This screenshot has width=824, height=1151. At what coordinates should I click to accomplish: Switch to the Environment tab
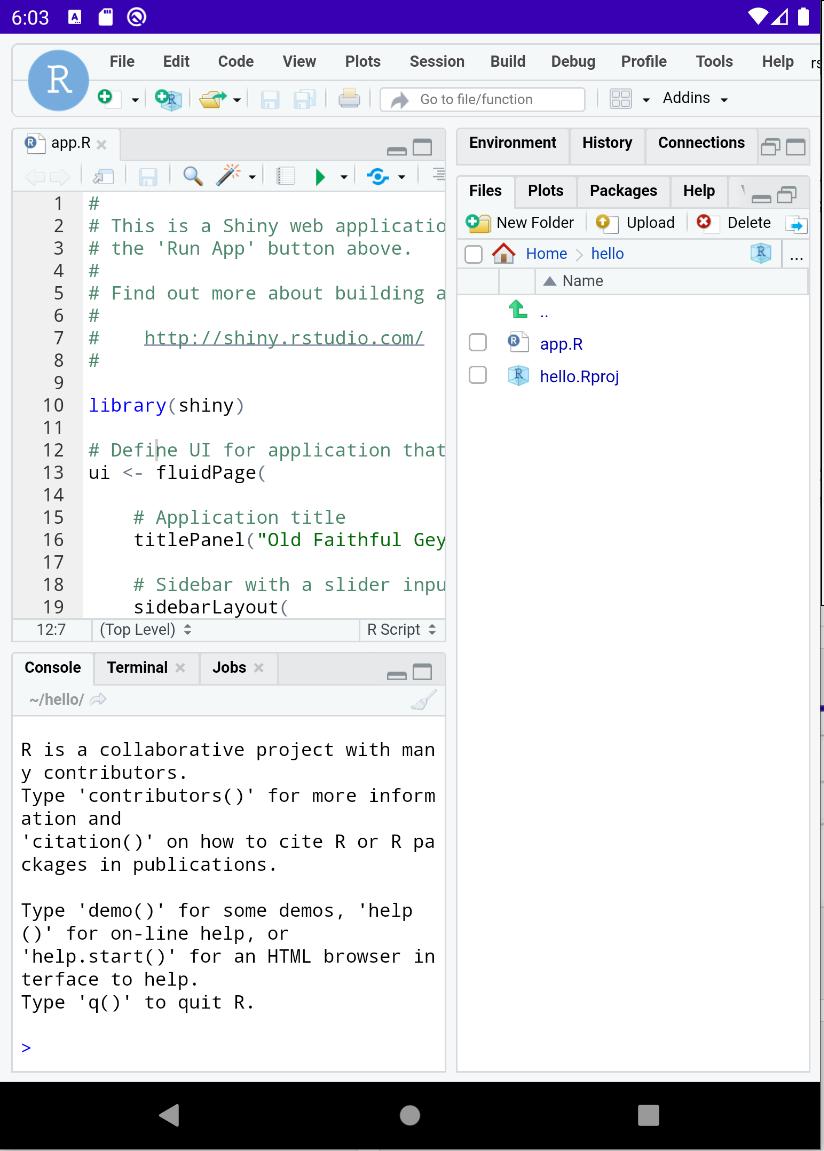(x=512, y=142)
